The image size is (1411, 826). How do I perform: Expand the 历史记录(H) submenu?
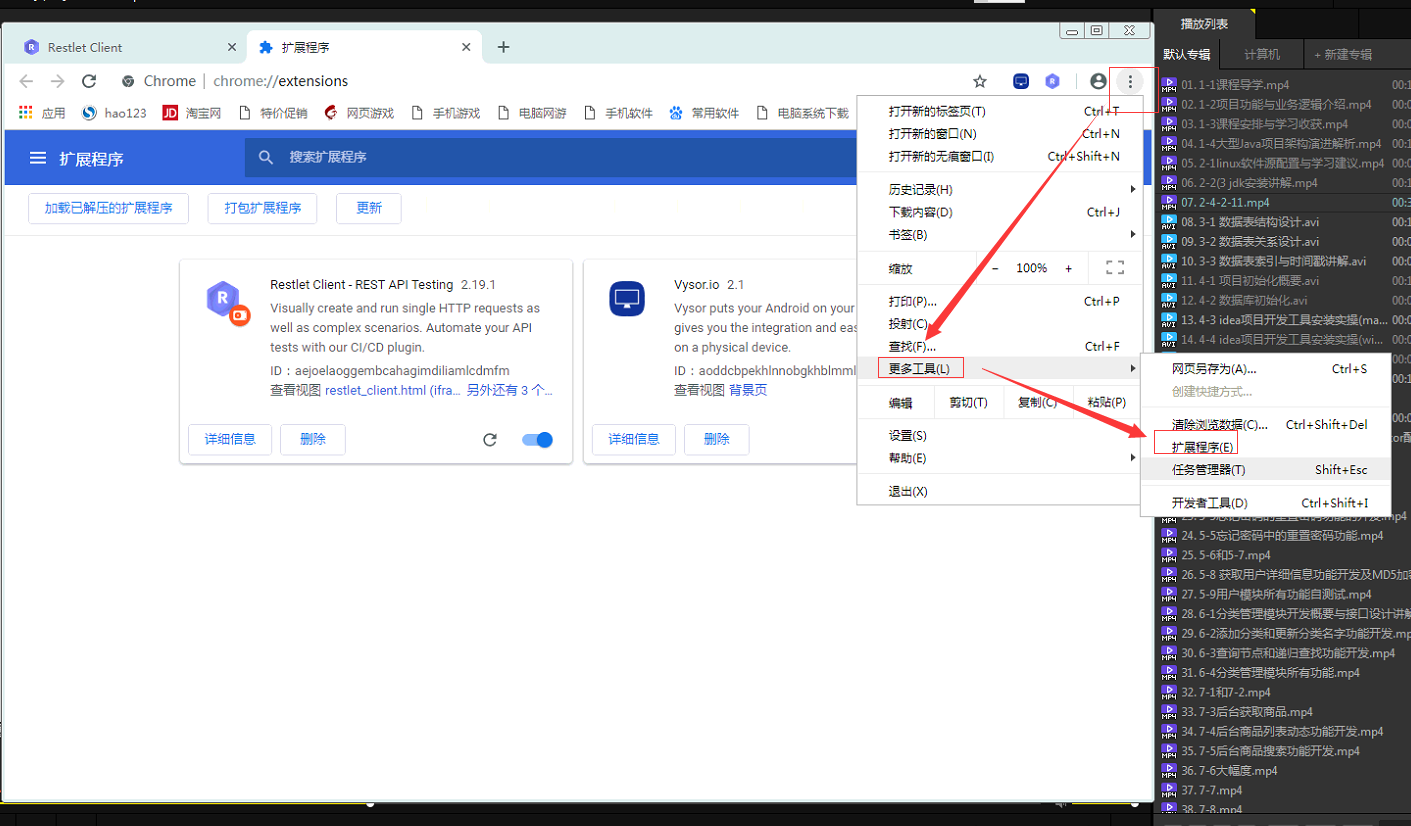[1000, 189]
